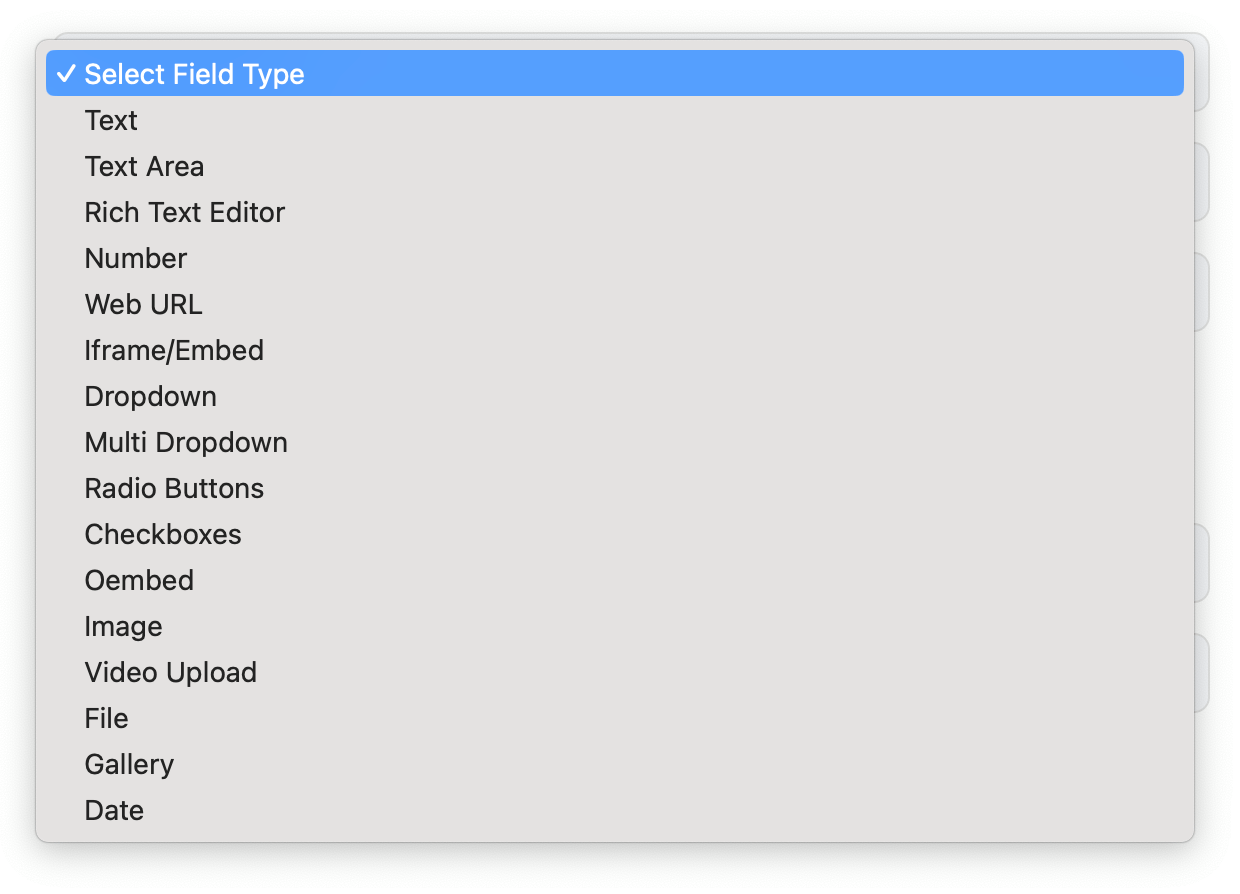Select Rich Text Editor from the list

[x=185, y=212]
